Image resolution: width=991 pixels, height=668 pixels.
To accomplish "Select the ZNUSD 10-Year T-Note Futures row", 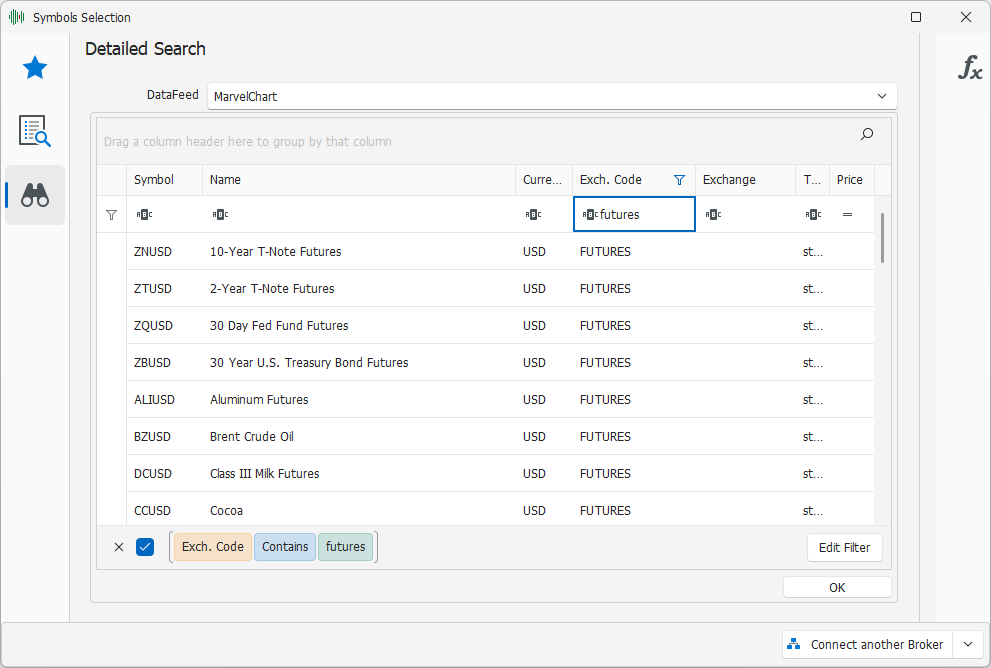I will [485, 252].
